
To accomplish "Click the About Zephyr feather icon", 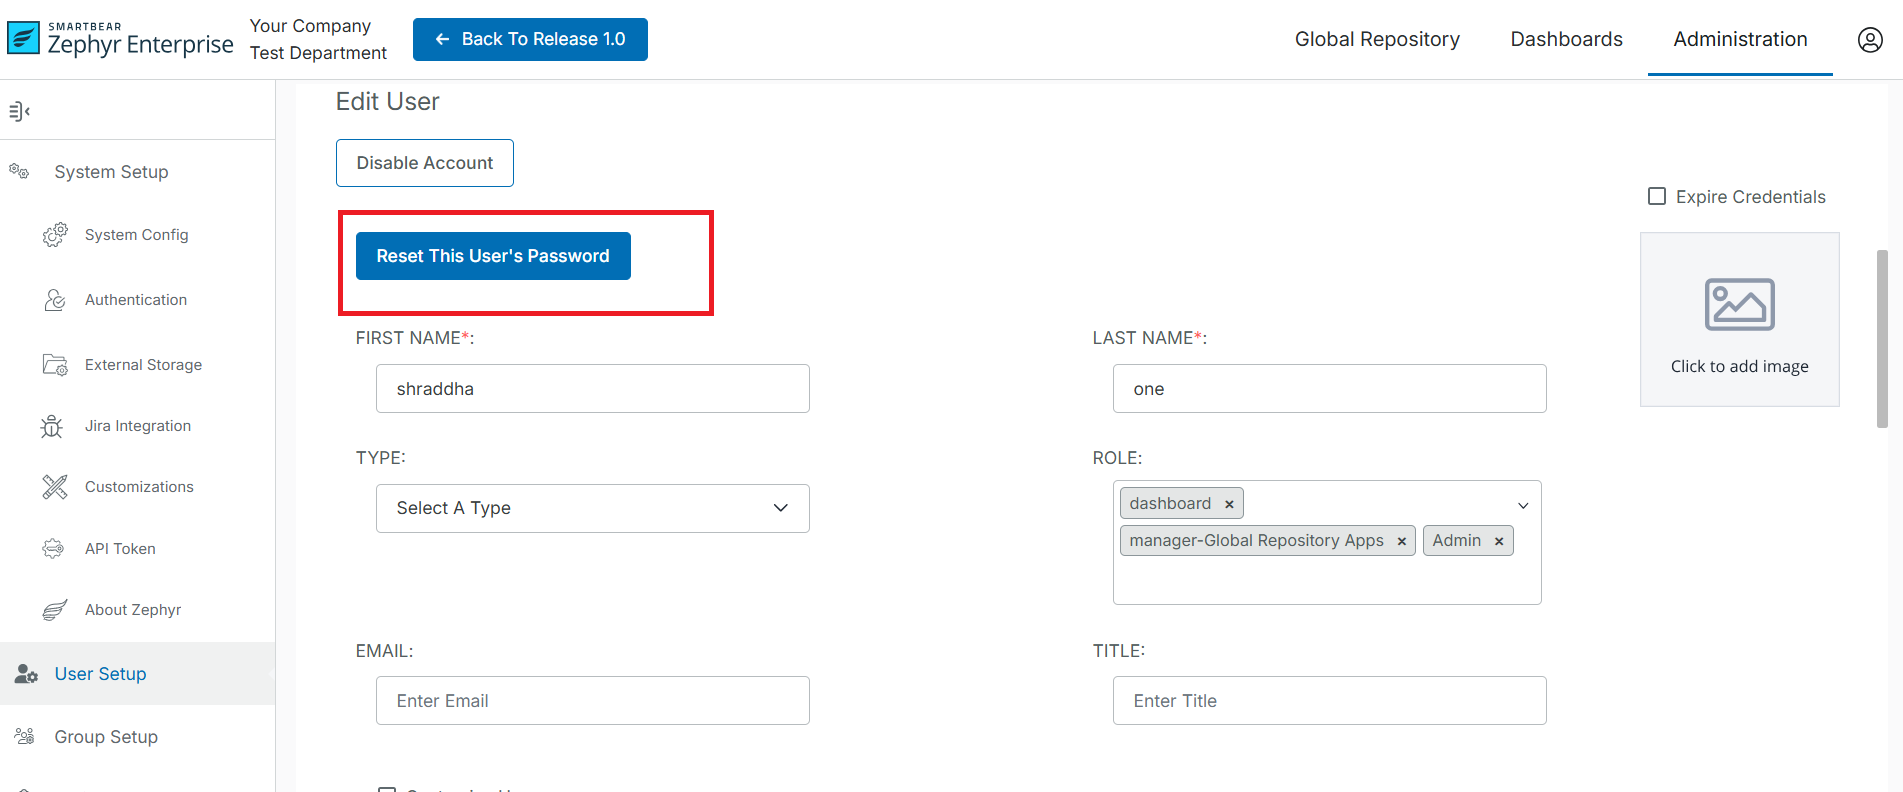I will (55, 610).
